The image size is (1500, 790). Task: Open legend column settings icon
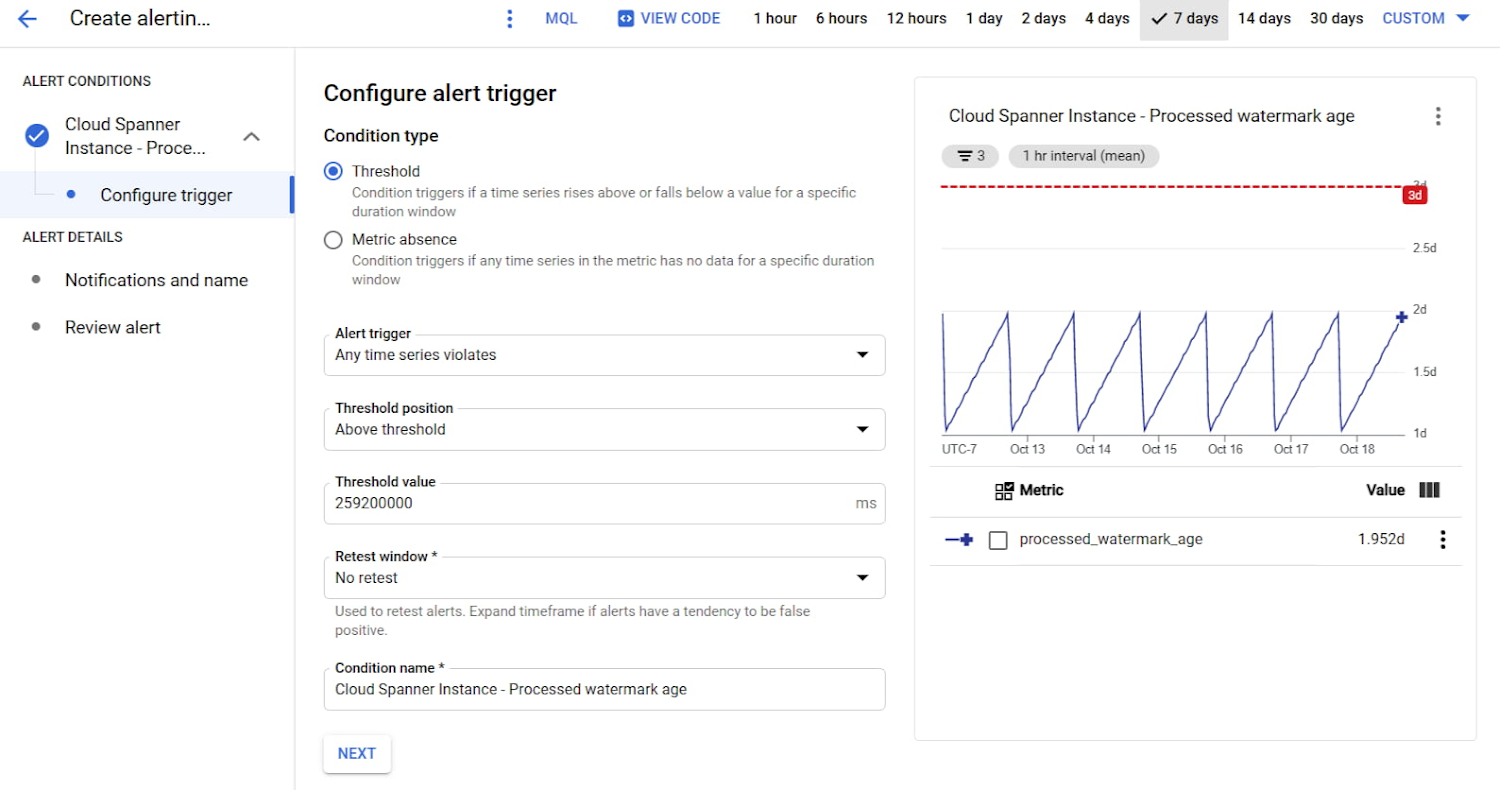pyautogui.click(x=1429, y=490)
